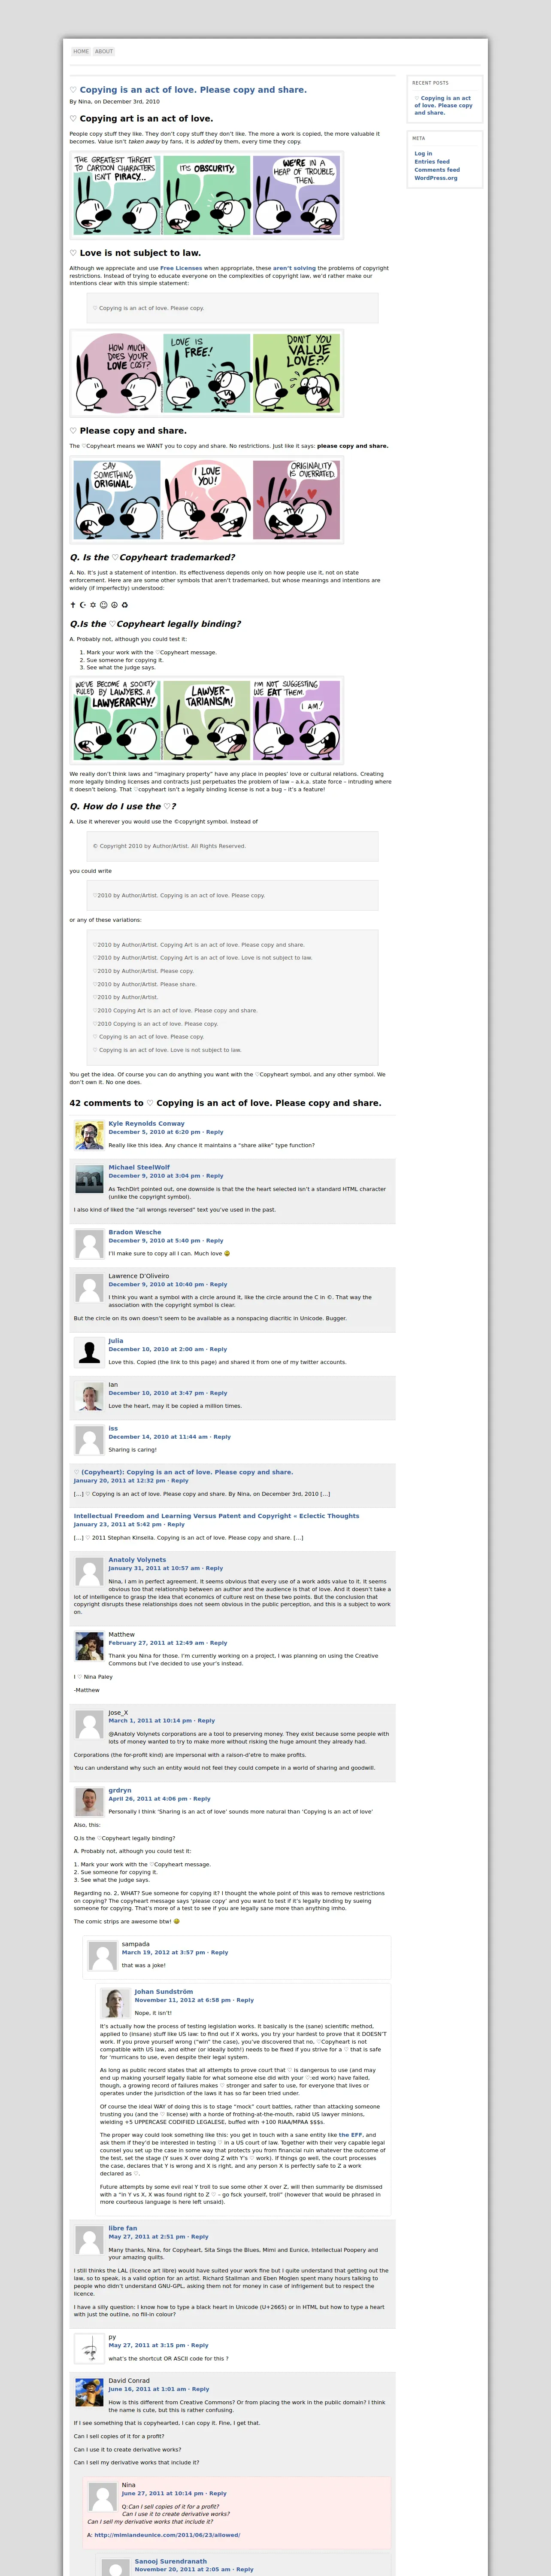Viewport: 551px width, 2576px height.
Task: Click Bradon Wesche's avatar
Action: pyautogui.click(x=89, y=1244)
